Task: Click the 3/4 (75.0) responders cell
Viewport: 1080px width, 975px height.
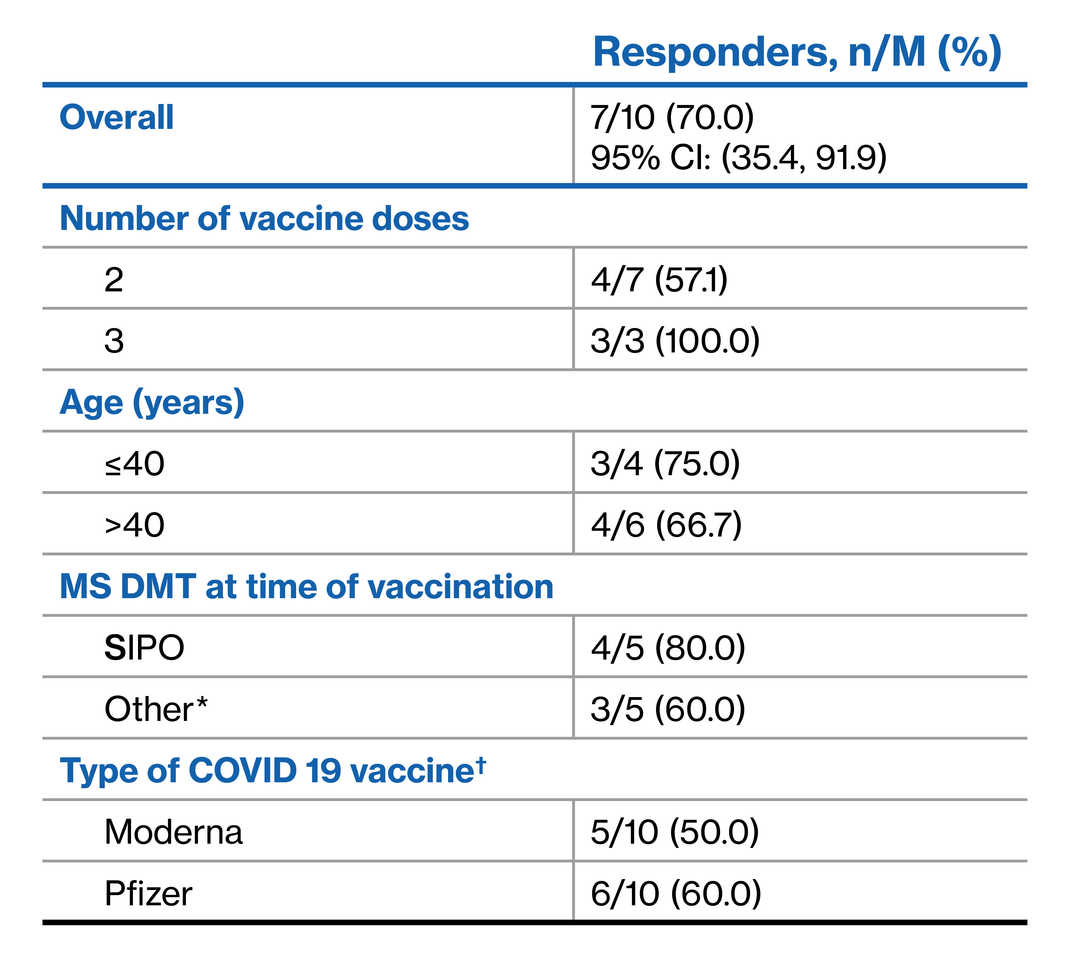Action: coord(667,463)
